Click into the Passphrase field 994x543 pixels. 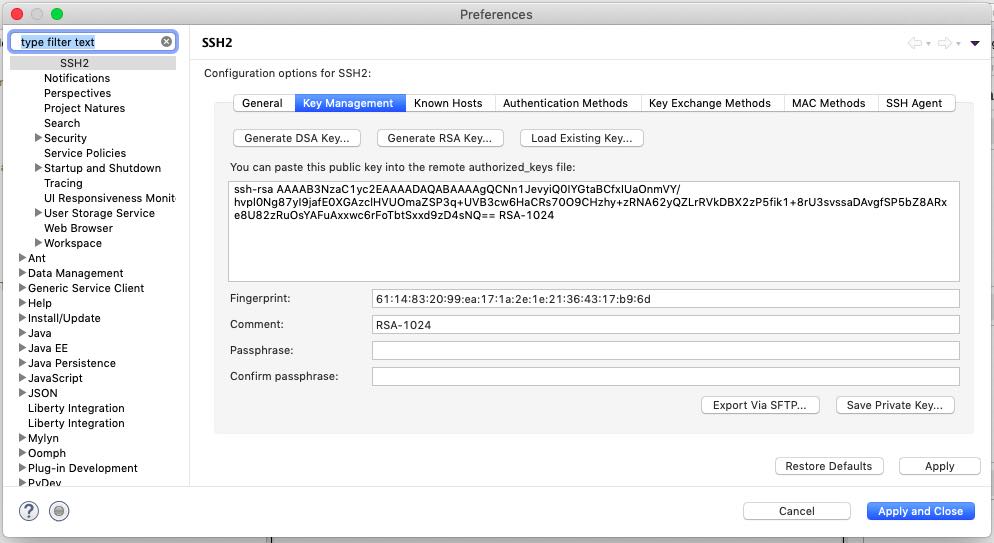tap(665, 351)
